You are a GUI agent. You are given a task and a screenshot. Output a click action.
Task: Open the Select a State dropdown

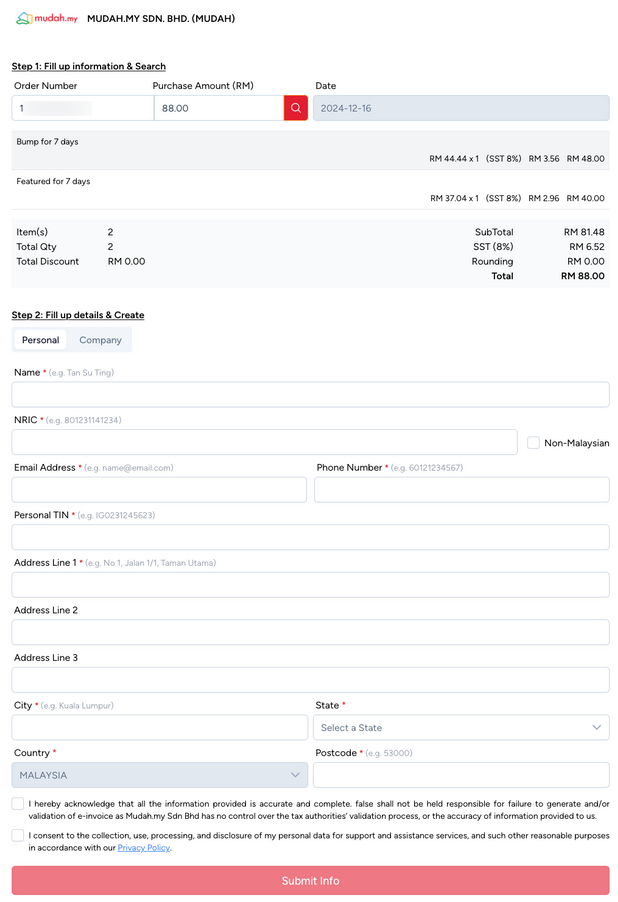coord(461,728)
